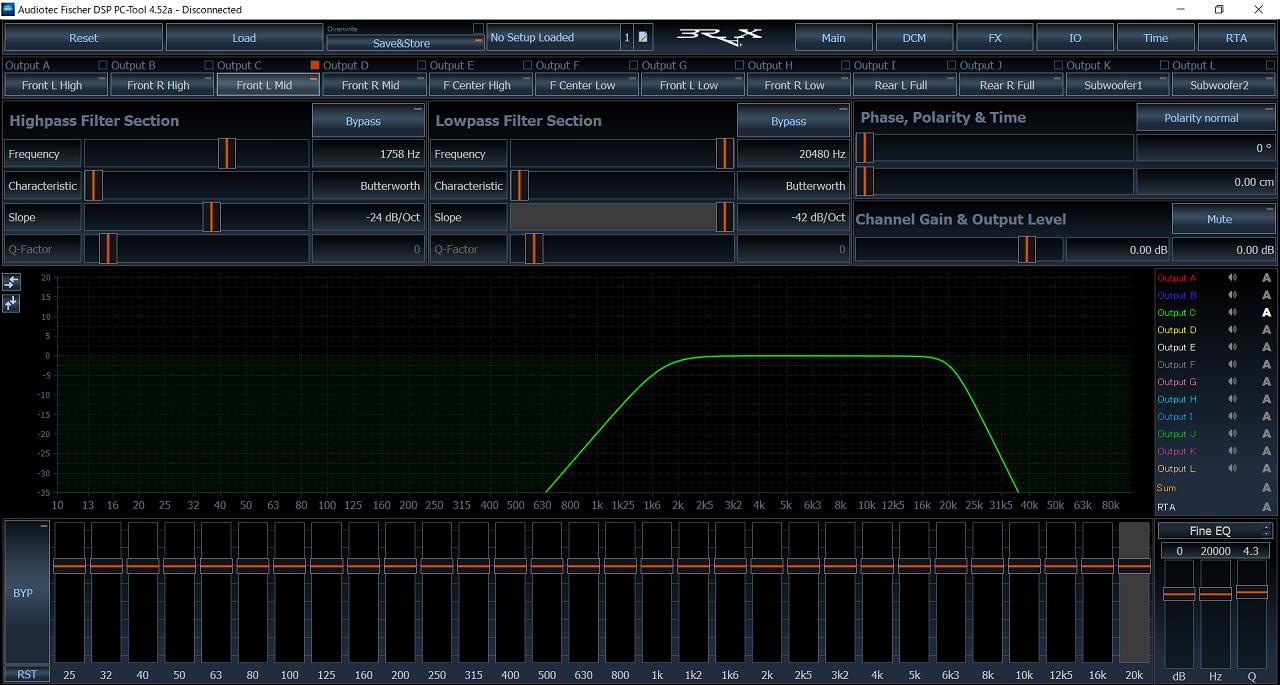Select the Front L High channel
Screen dimensions: 1280x685
[56, 85]
